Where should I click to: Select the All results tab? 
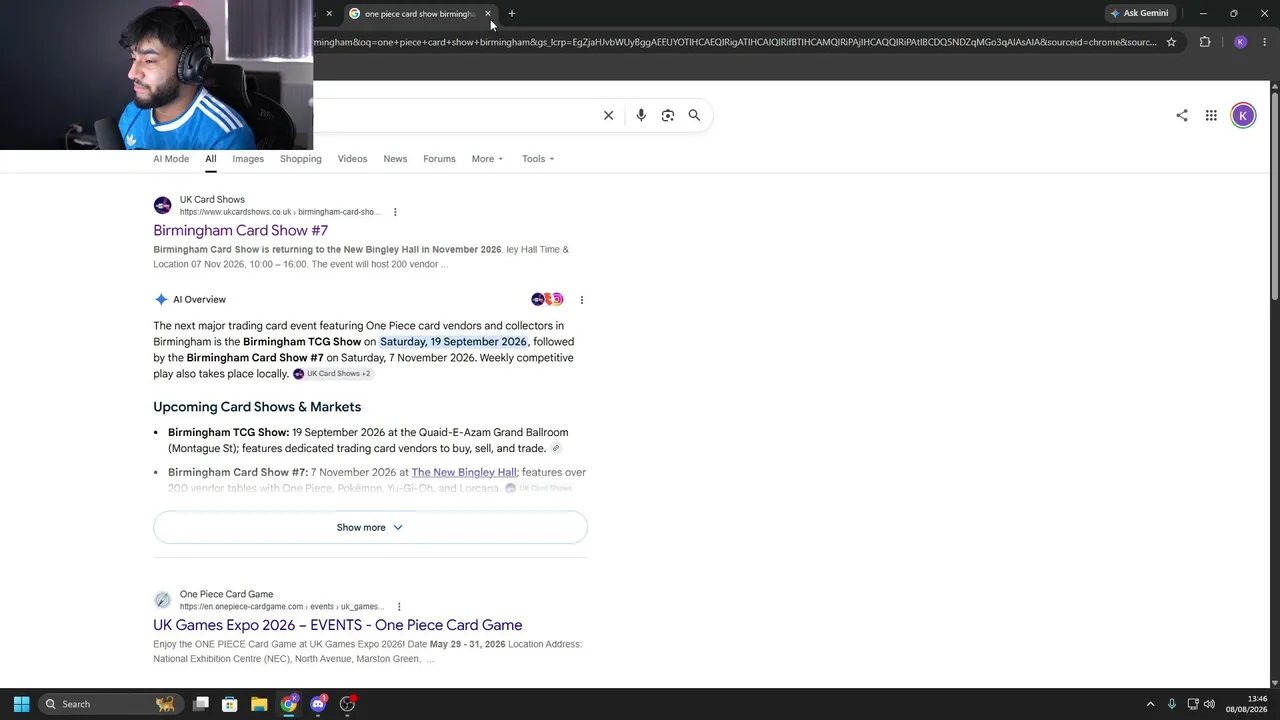click(211, 159)
